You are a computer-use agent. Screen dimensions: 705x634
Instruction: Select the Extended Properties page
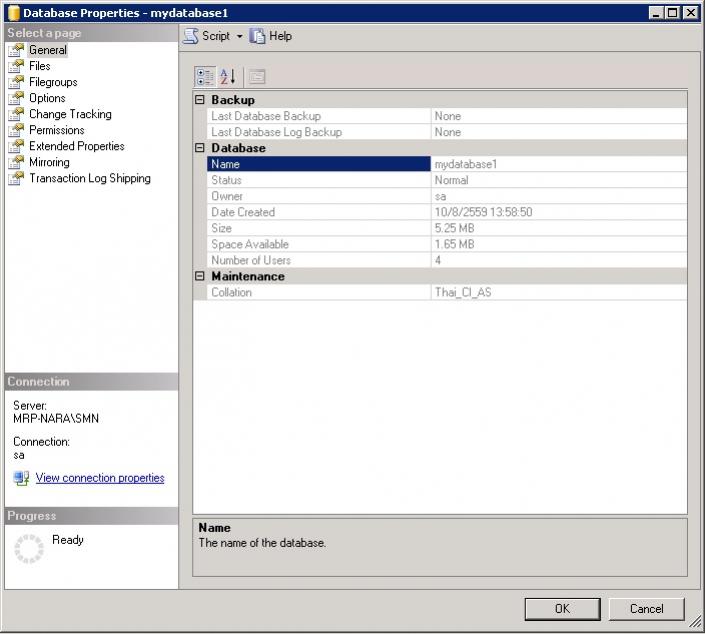(x=76, y=146)
